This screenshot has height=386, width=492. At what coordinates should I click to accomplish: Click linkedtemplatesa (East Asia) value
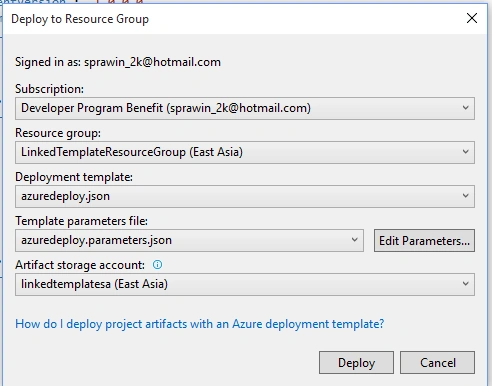(94, 284)
